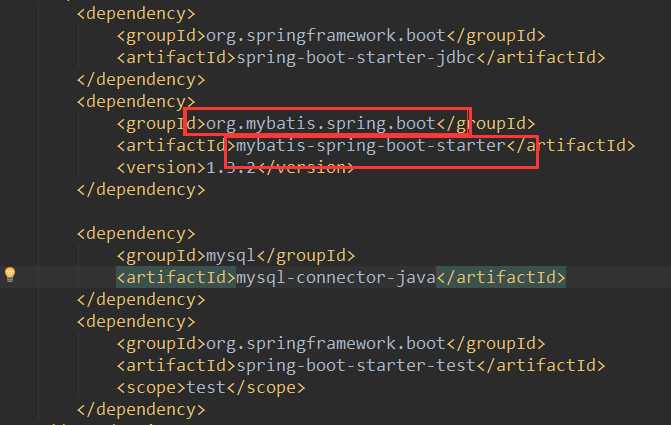Click the closing dependency tag after test scope
Image resolution: width=671 pixels, height=425 pixels.
(141, 410)
